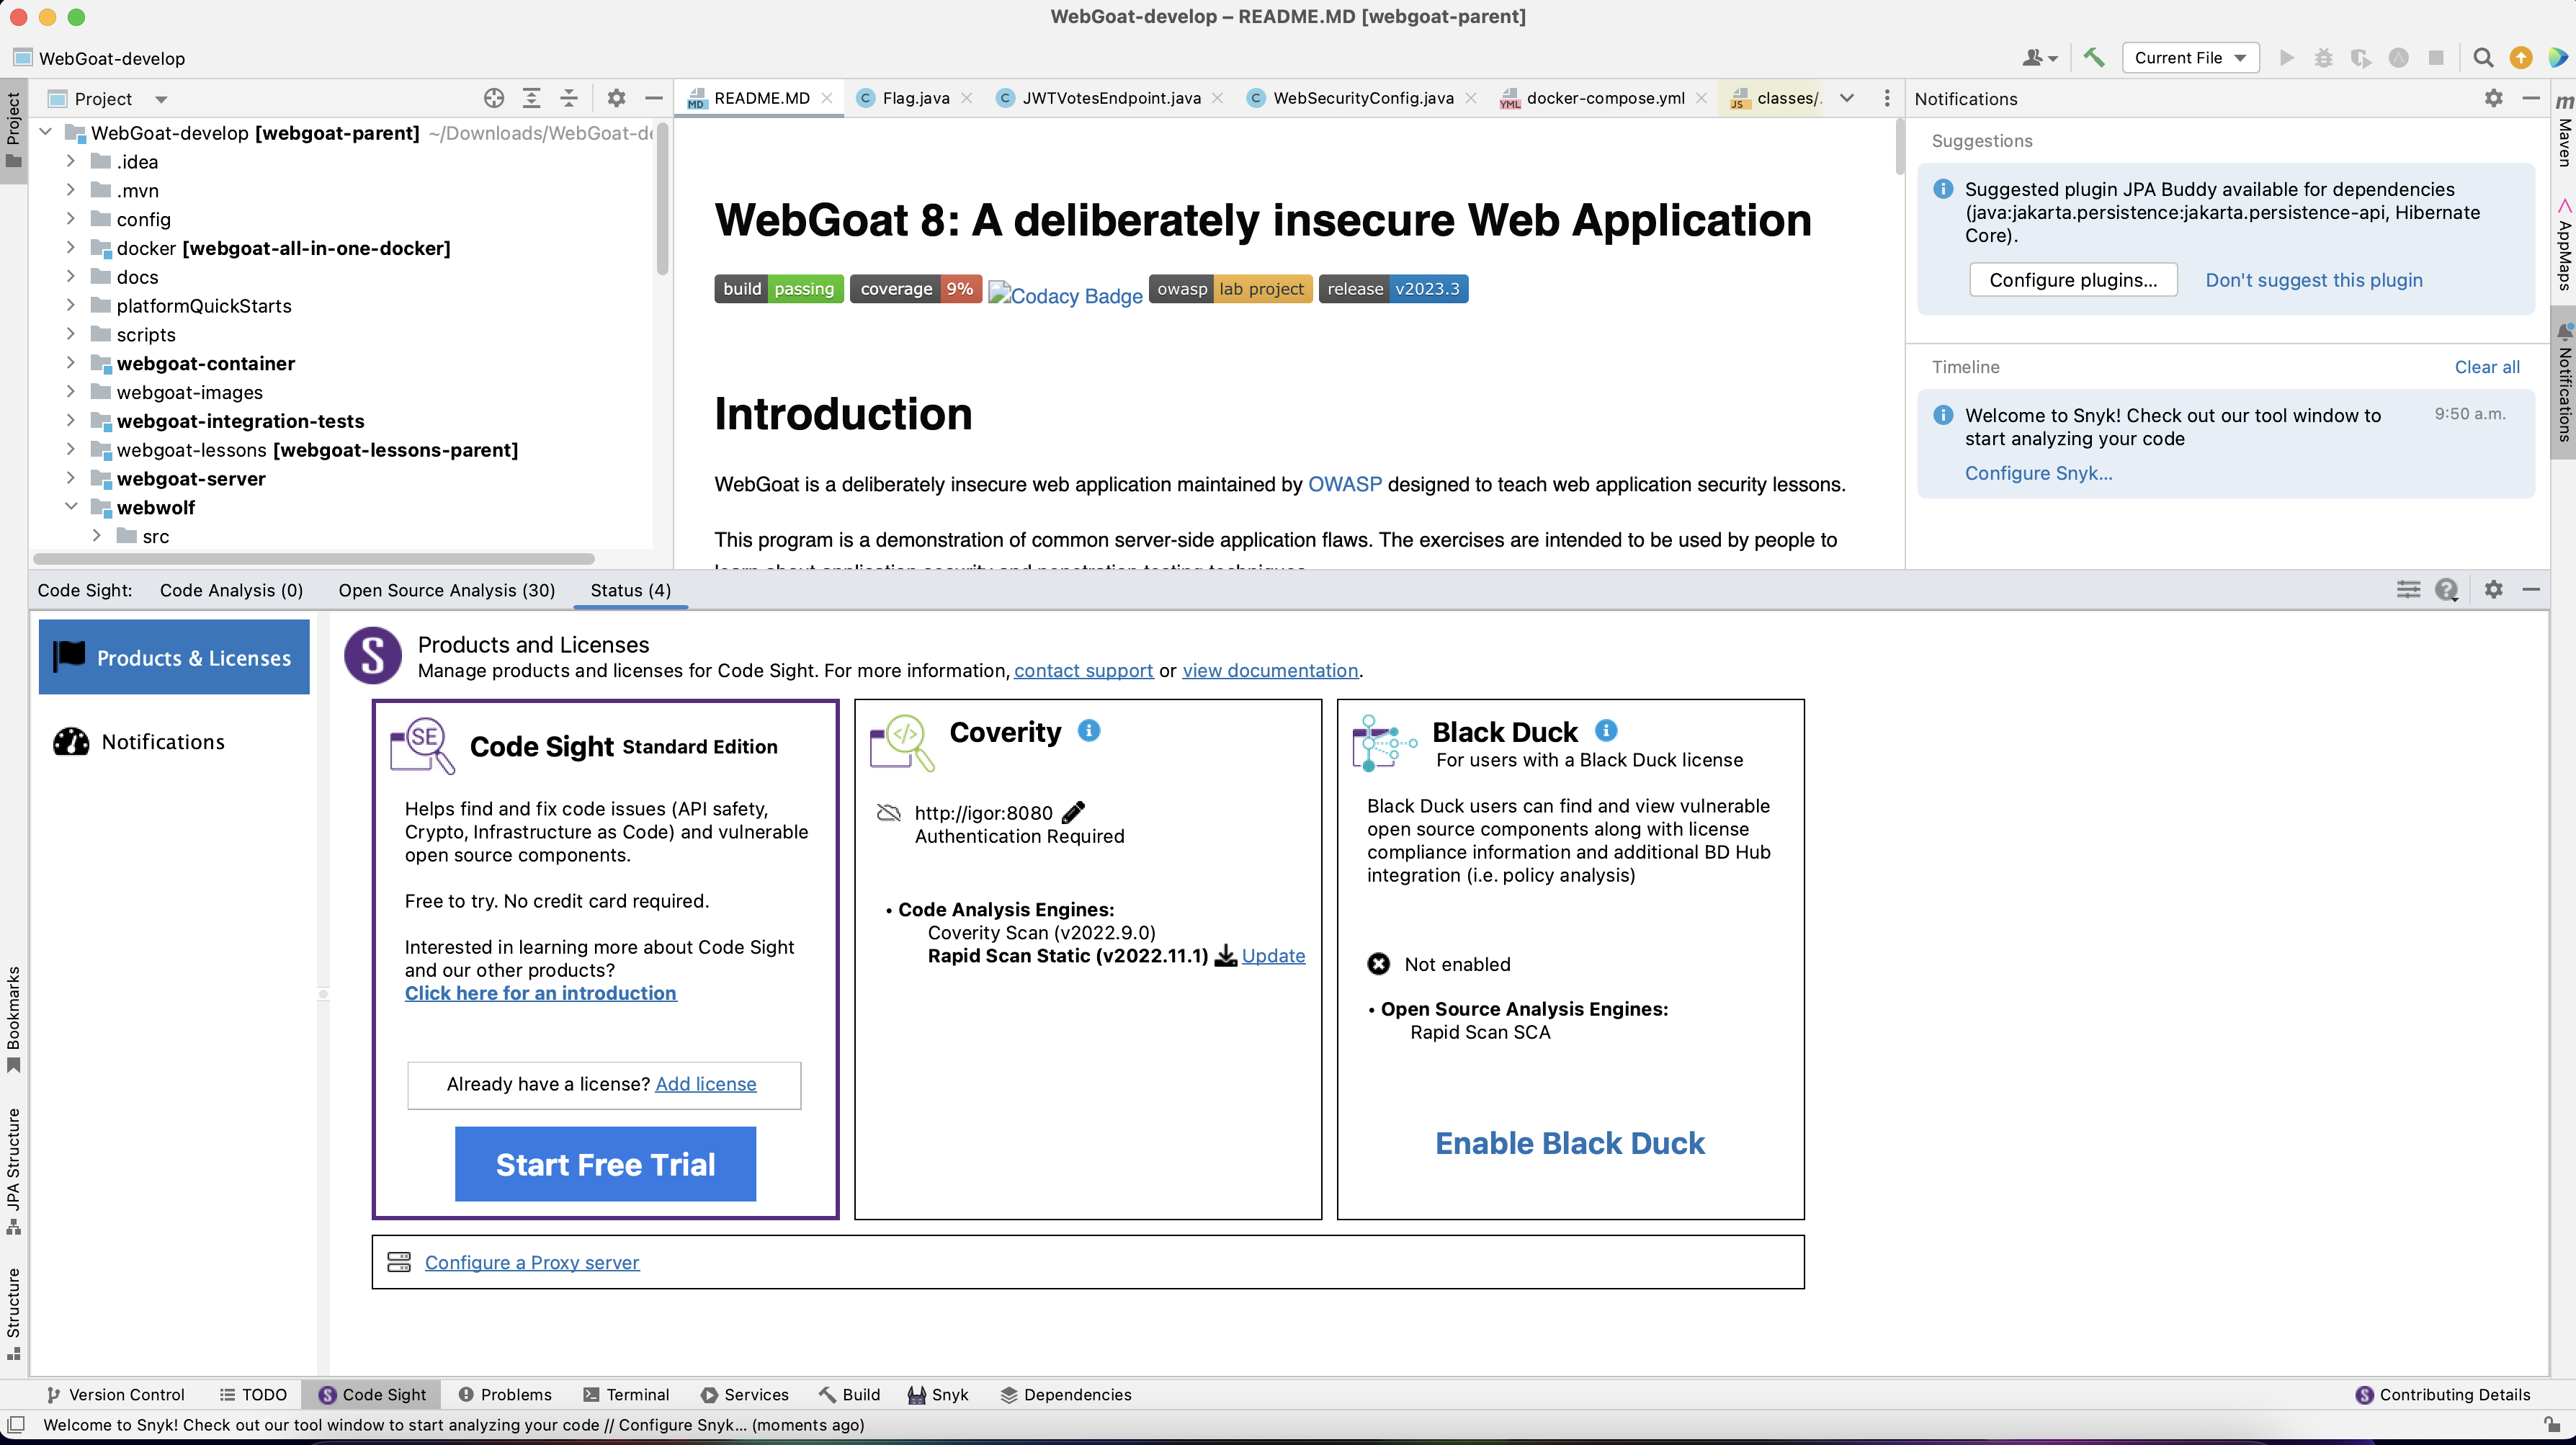The image size is (2576, 1445).
Task: Click Code Sight help question icon
Action: [x=2447, y=590]
